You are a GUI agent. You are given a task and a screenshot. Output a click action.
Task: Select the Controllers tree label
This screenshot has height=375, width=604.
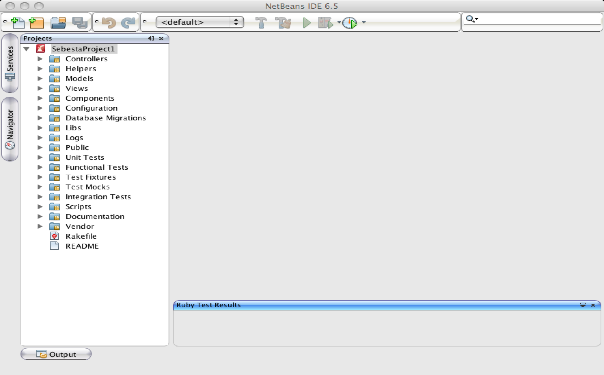click(x=86, y=59)
